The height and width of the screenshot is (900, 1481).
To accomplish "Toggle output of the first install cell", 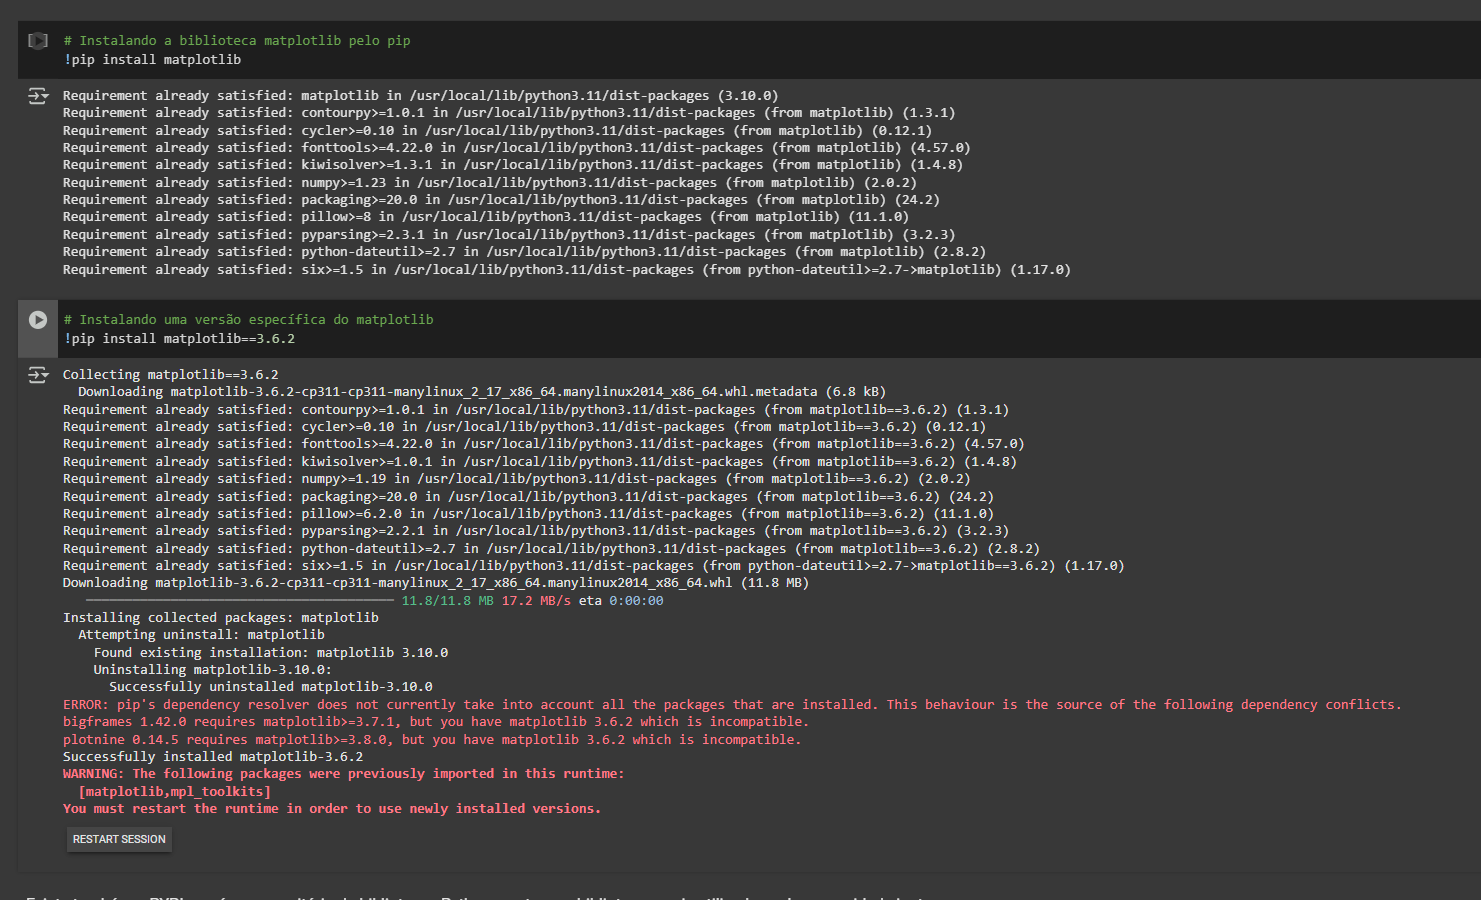I will [x=38, y=96].
